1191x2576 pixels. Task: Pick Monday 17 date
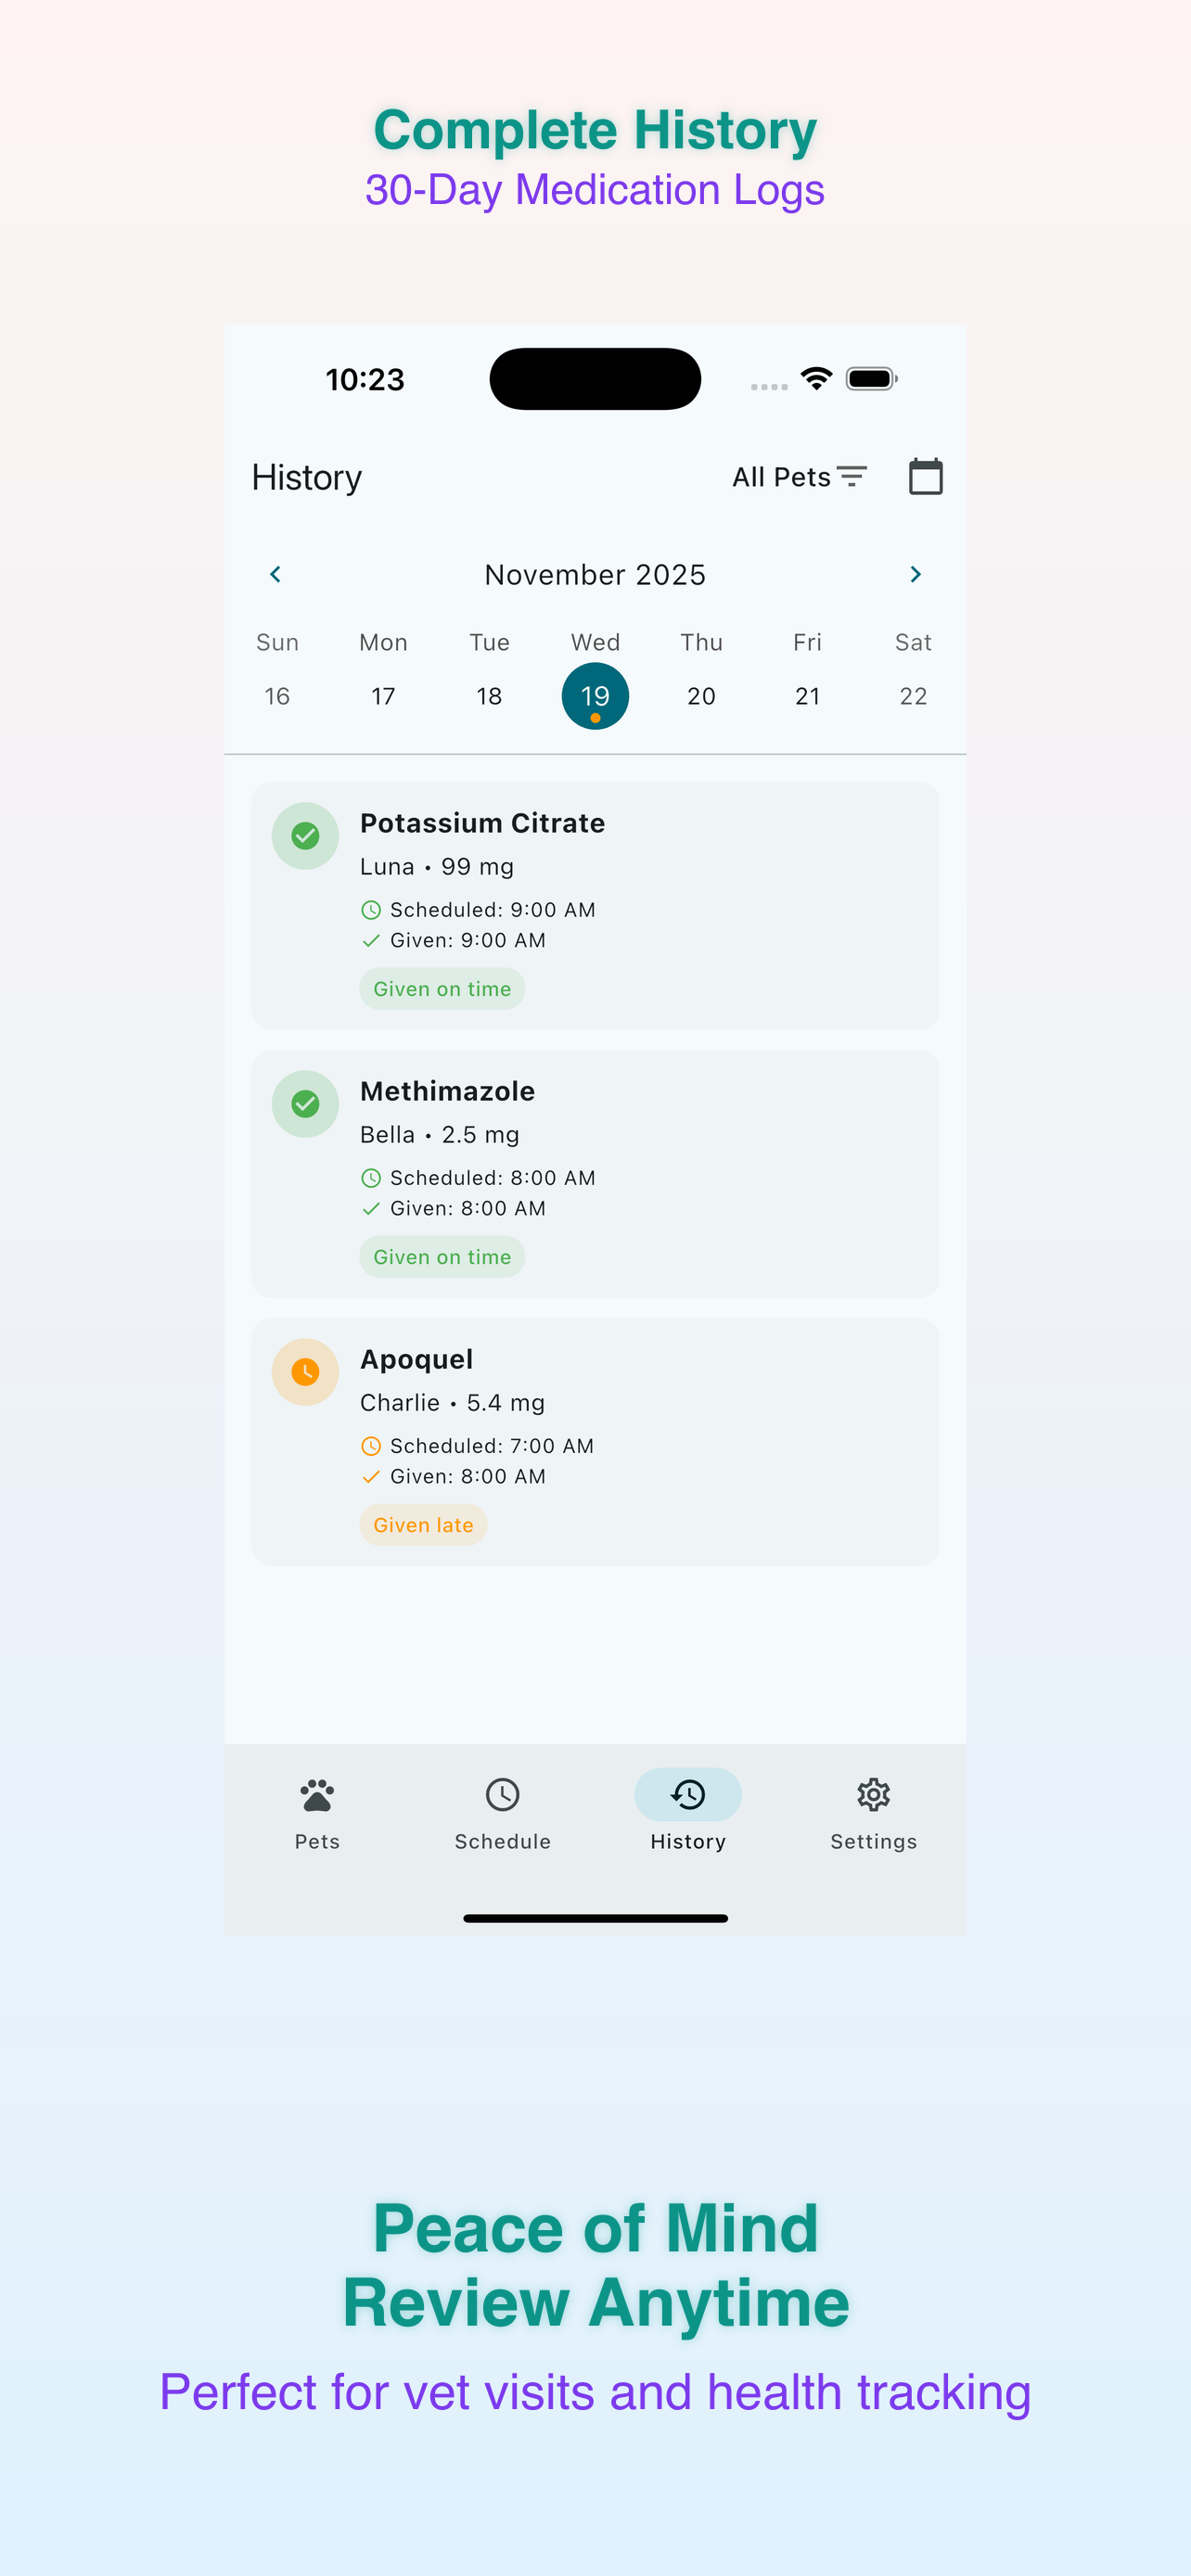[383, 696]
